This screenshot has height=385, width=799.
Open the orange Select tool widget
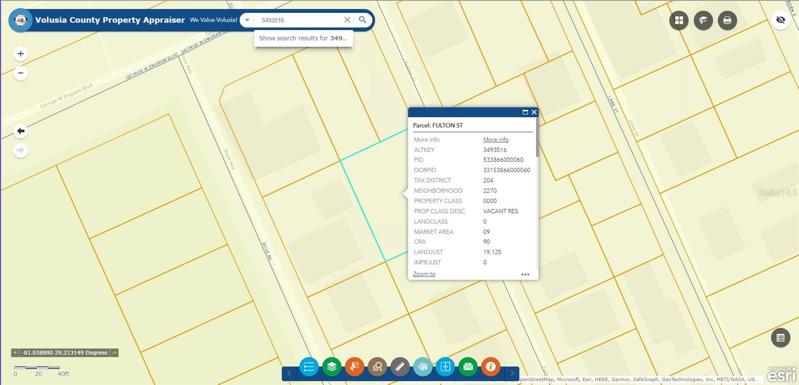[x=354, y=366]
